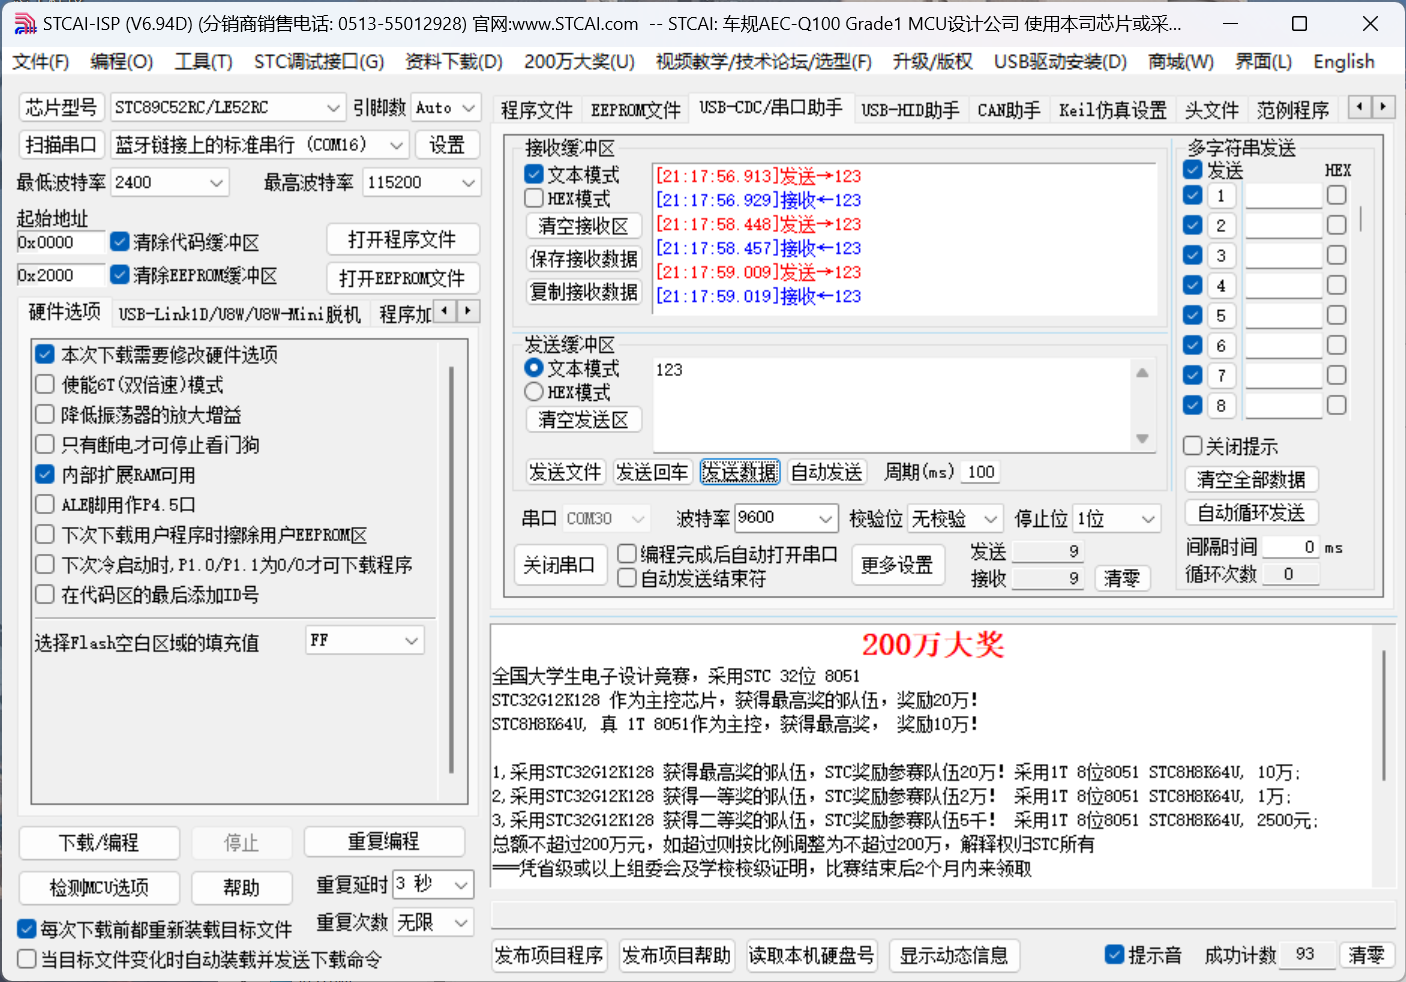Open the 重复次数 无限 dropdown
1406x982 pixels.
click(x=461, y=922)
